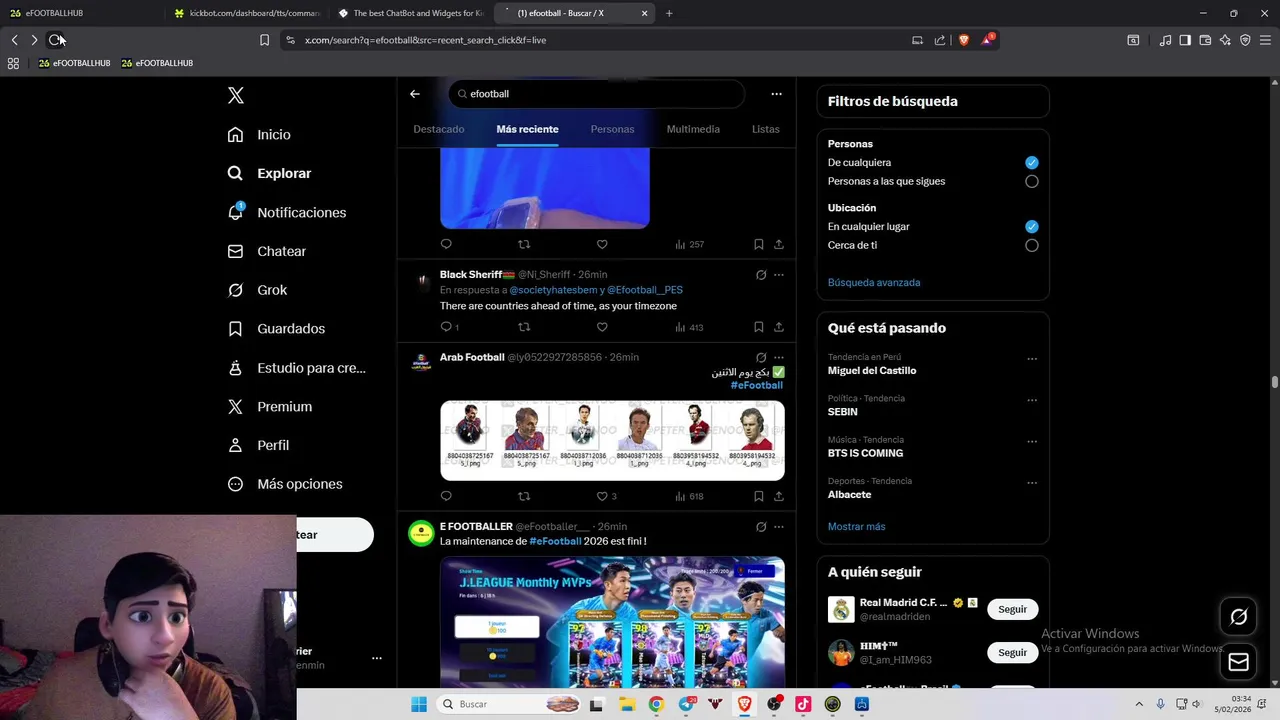The width and height of the screenshot is (1280, 720).
Task: Bookmark the Arab Football post
Action: tap(758, 496)
